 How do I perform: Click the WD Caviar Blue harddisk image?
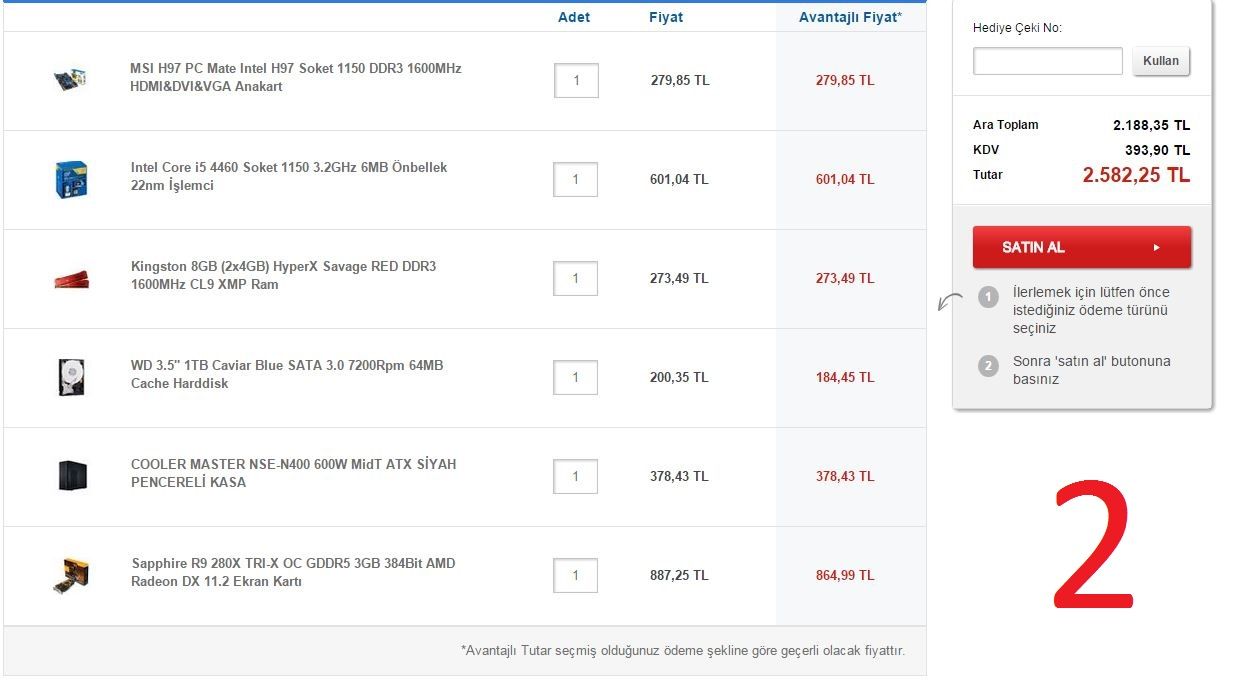(71, 377)
